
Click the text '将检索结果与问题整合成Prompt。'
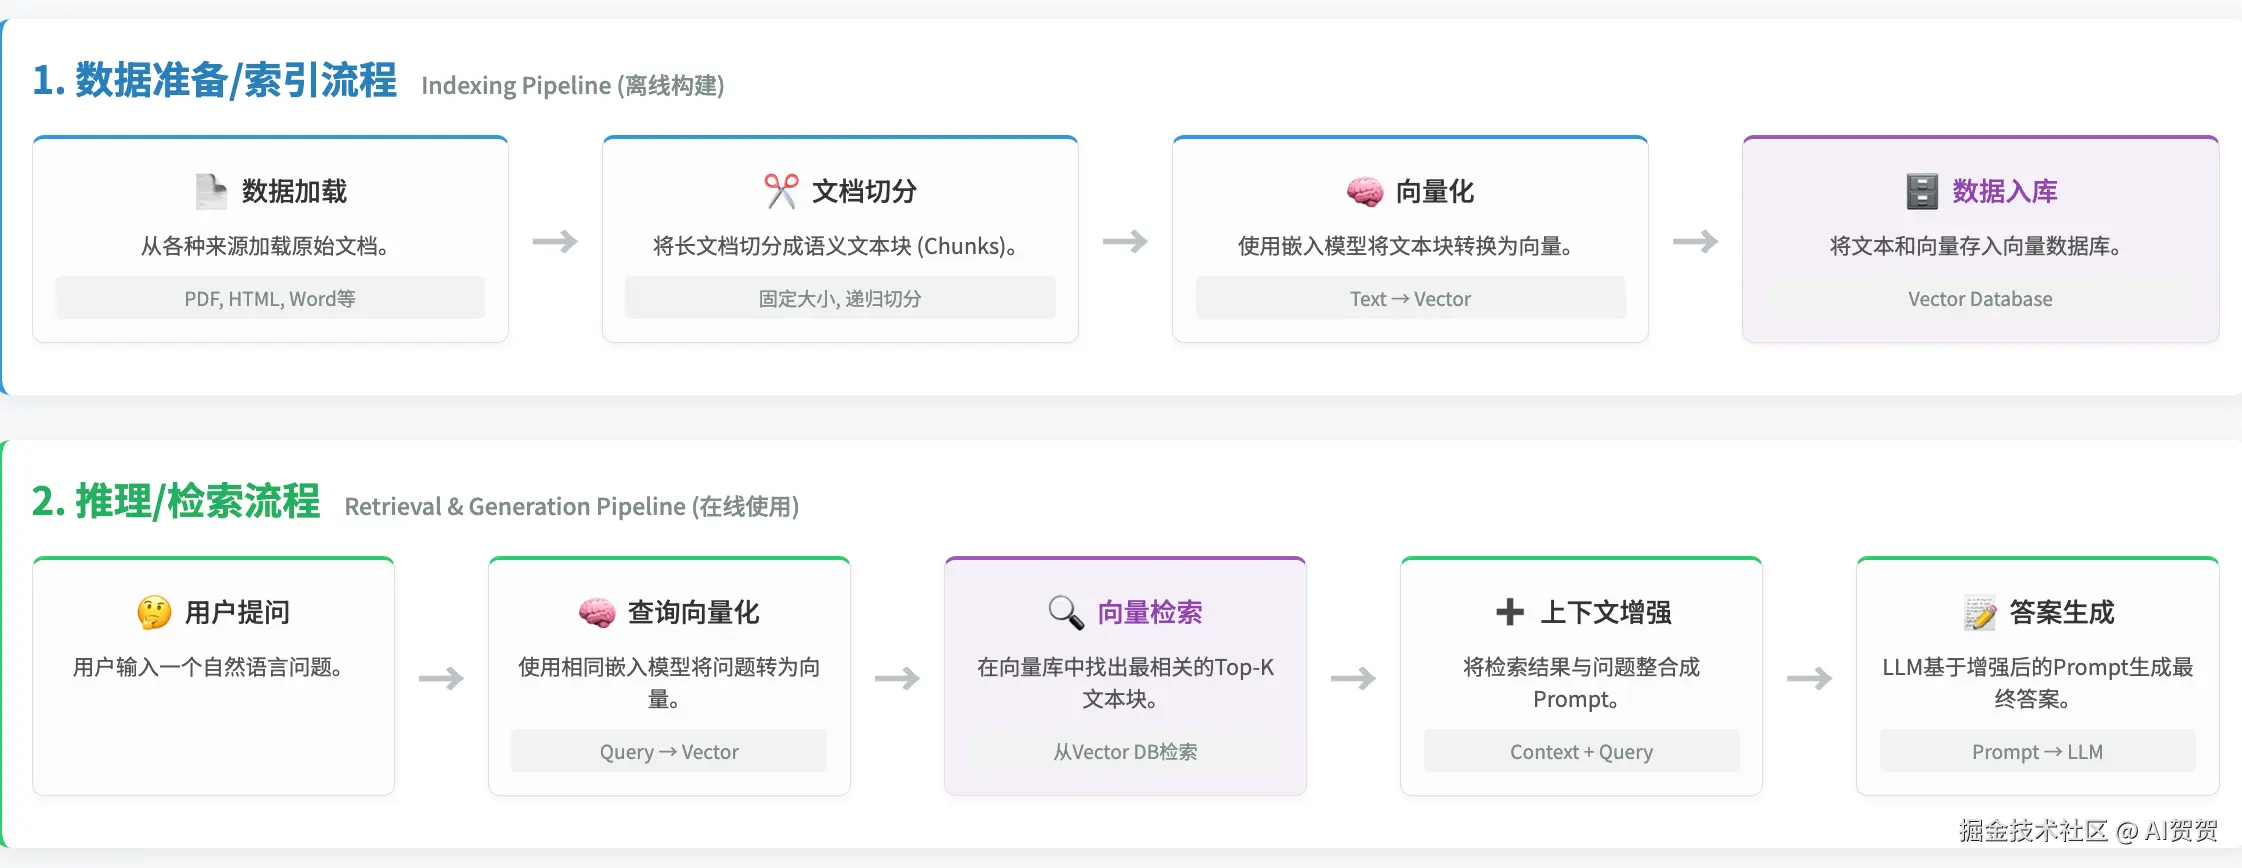pyautogui.click(x=1581, y=682)
